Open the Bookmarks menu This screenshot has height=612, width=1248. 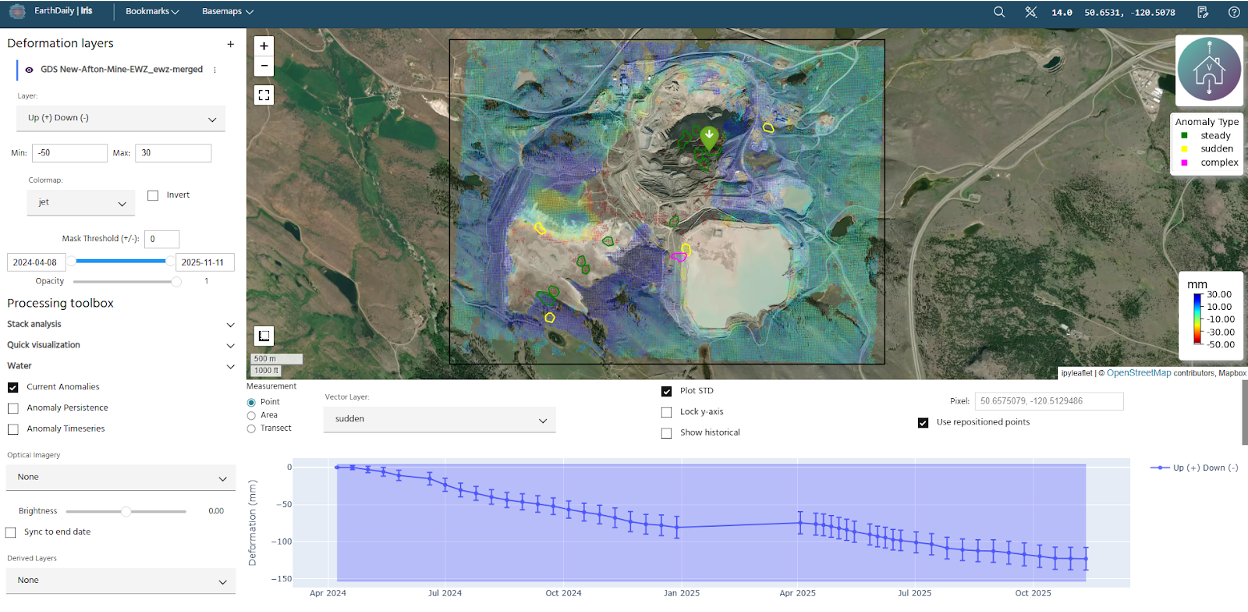pos(152,12)
